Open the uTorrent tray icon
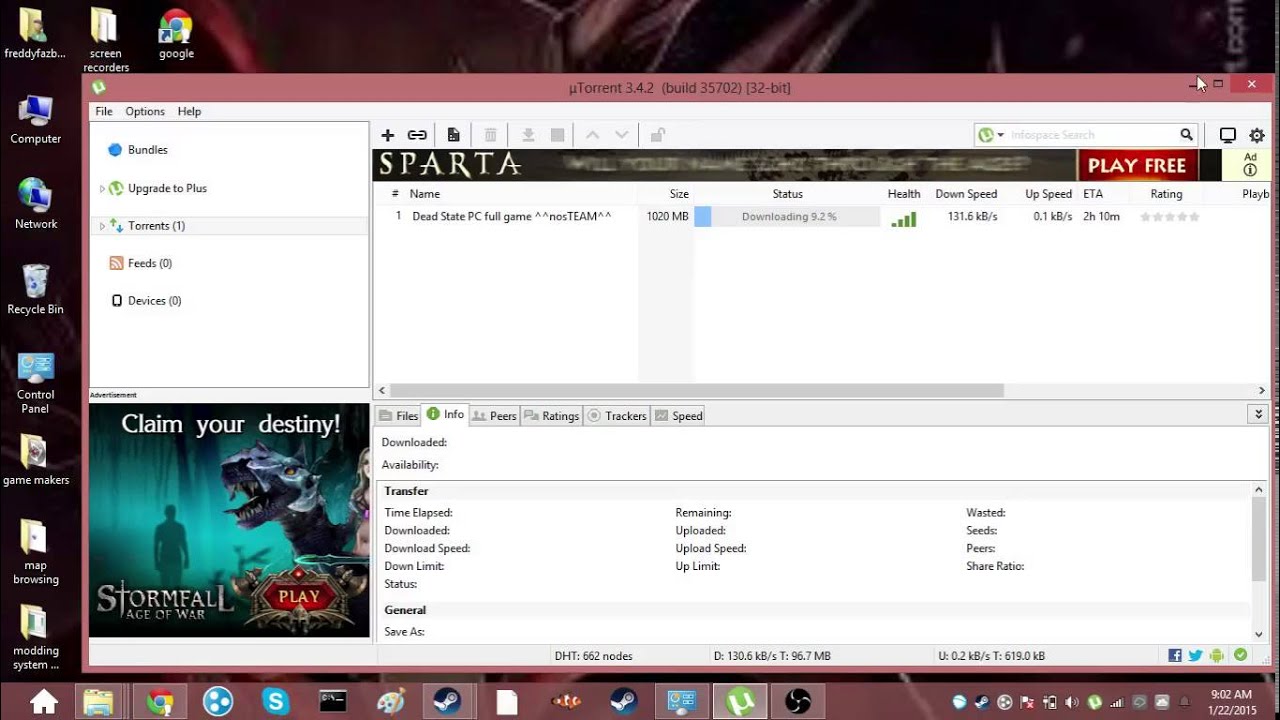Image resolution: width=1280 pixels, height=720 pixels. [1095, 703]
